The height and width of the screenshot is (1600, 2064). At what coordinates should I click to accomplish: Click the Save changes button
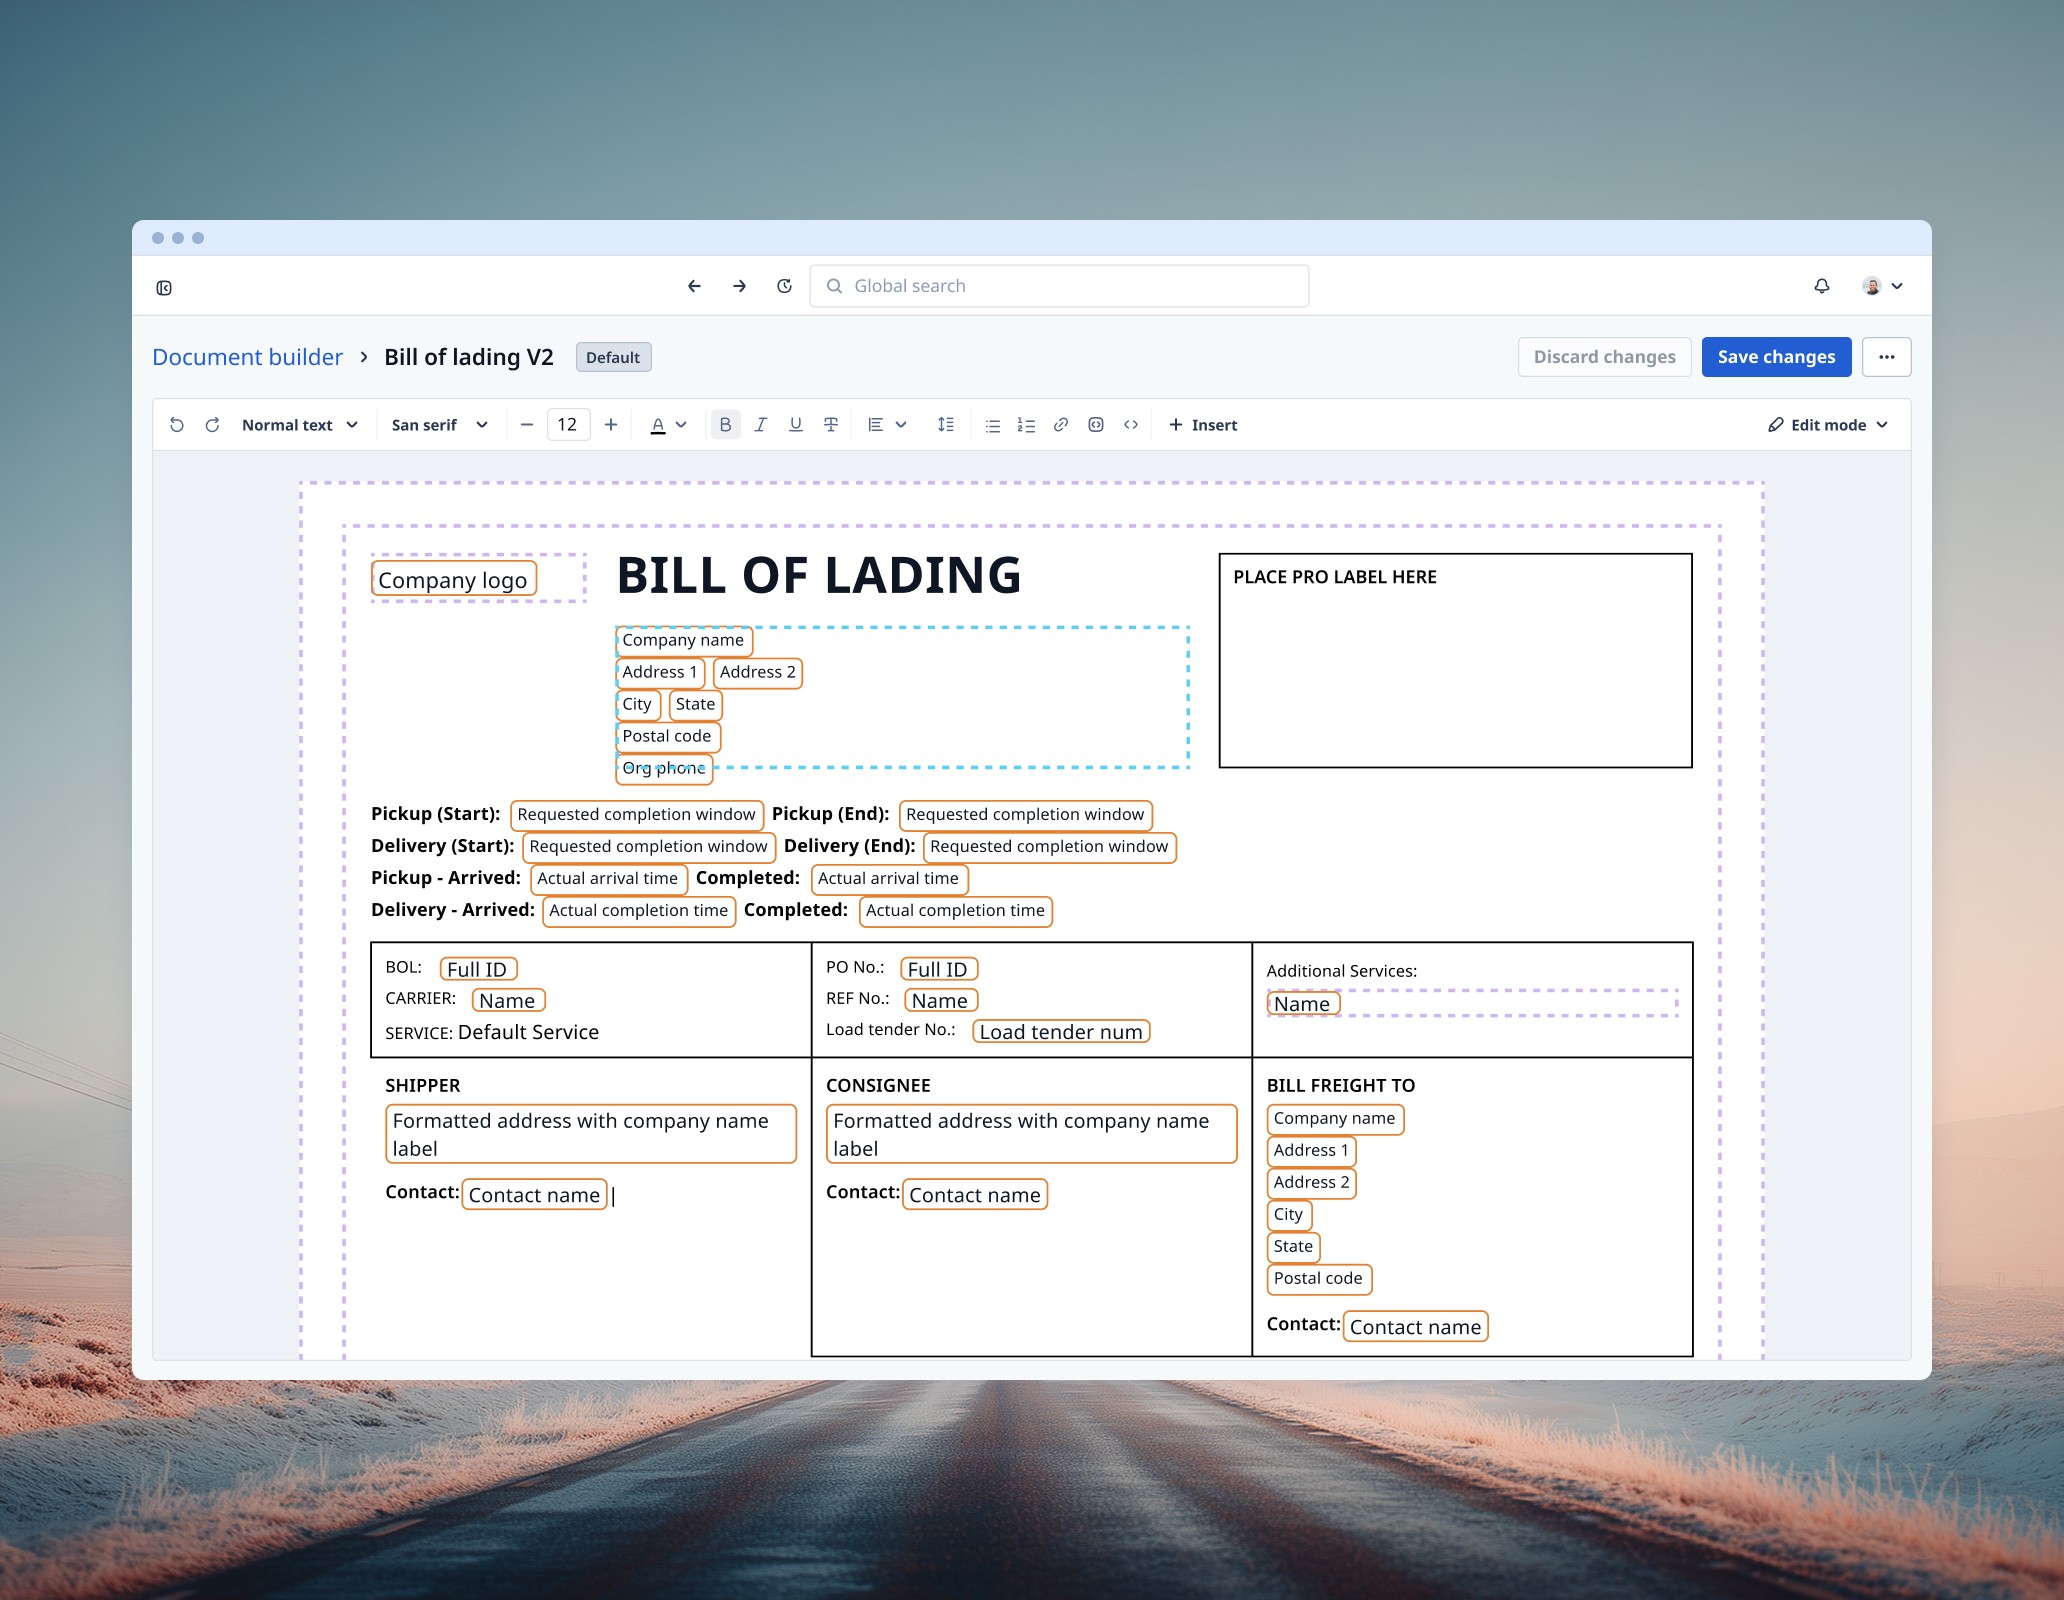[x=1776, y=357]
